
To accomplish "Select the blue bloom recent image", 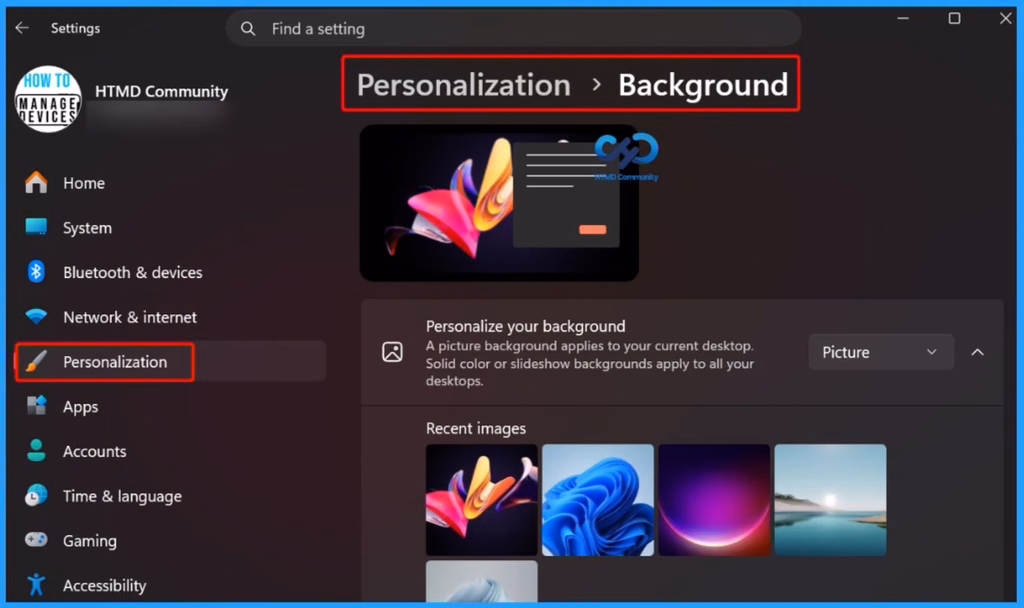I will tap(598, 500).
